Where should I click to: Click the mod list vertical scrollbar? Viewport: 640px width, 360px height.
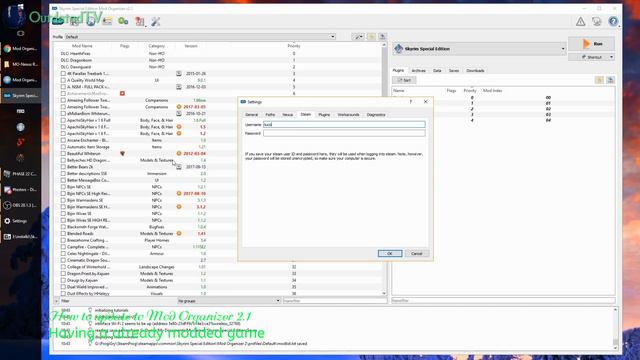384,169
